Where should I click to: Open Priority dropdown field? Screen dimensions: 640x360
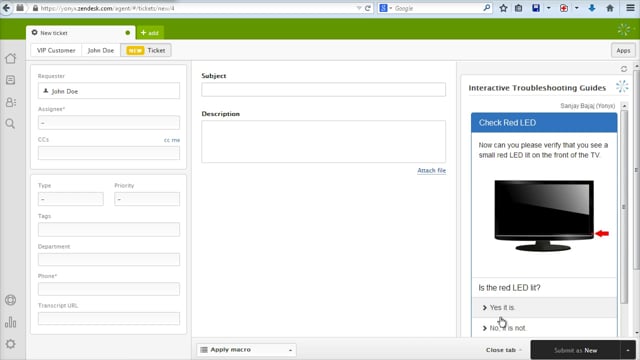147,199
